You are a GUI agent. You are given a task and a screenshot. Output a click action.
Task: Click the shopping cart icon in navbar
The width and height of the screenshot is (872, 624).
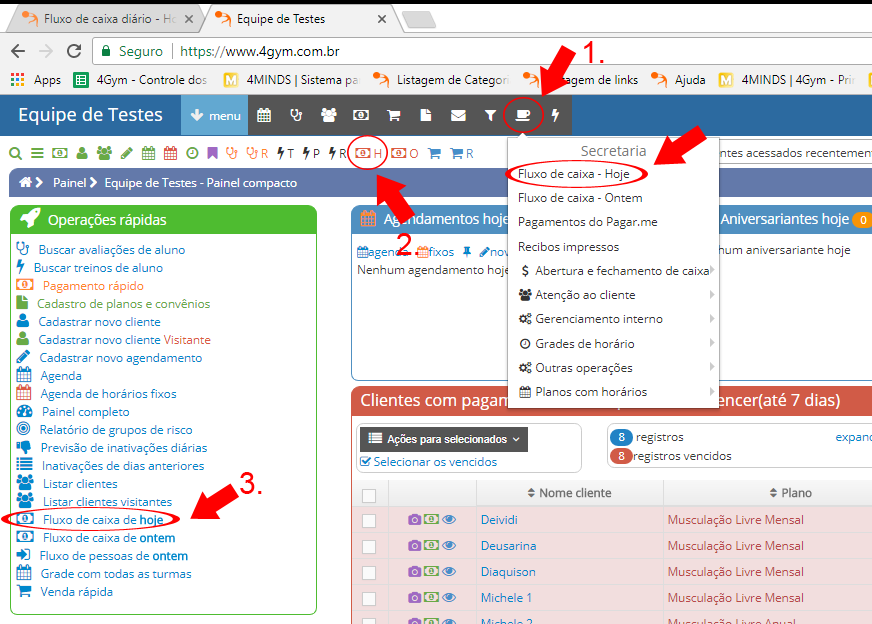(394, 116)
